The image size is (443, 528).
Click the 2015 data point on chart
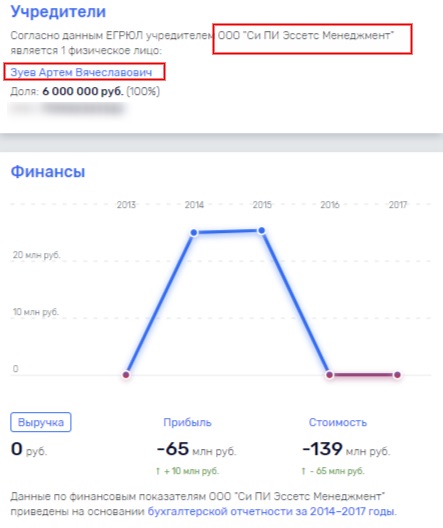coord(262,231)
